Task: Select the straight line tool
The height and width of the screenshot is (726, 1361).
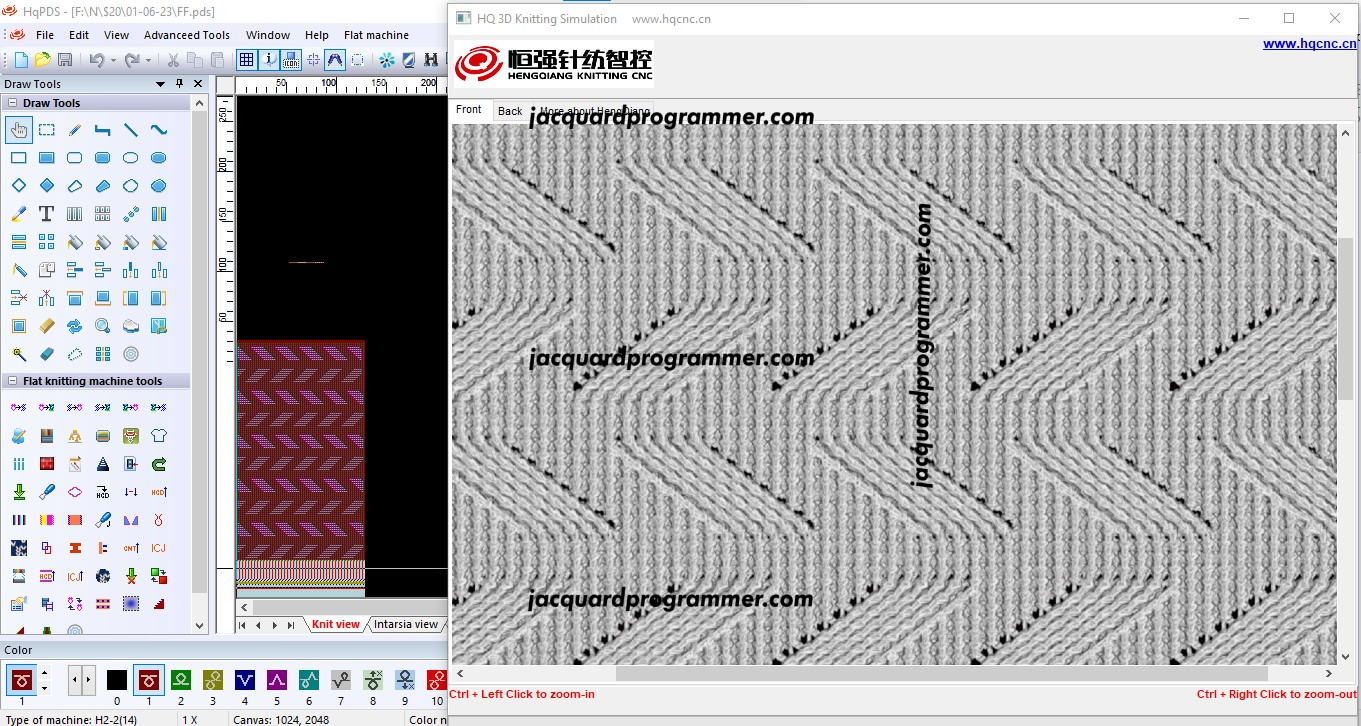Action: click(131, 129)
